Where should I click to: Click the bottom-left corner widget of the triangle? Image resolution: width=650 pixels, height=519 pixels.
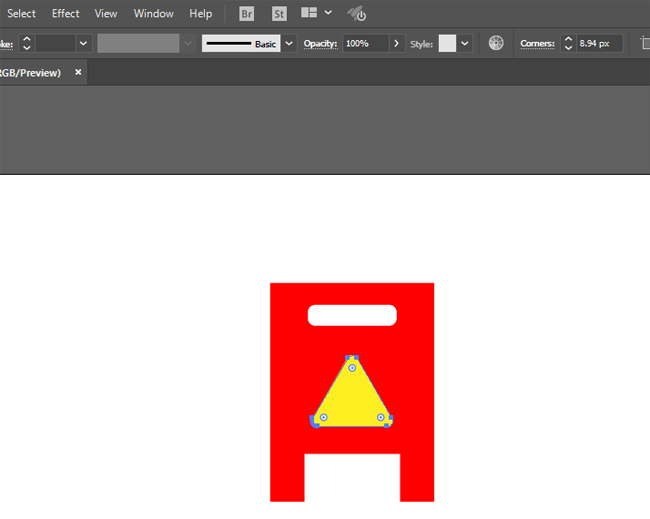[x=323, y=417]
